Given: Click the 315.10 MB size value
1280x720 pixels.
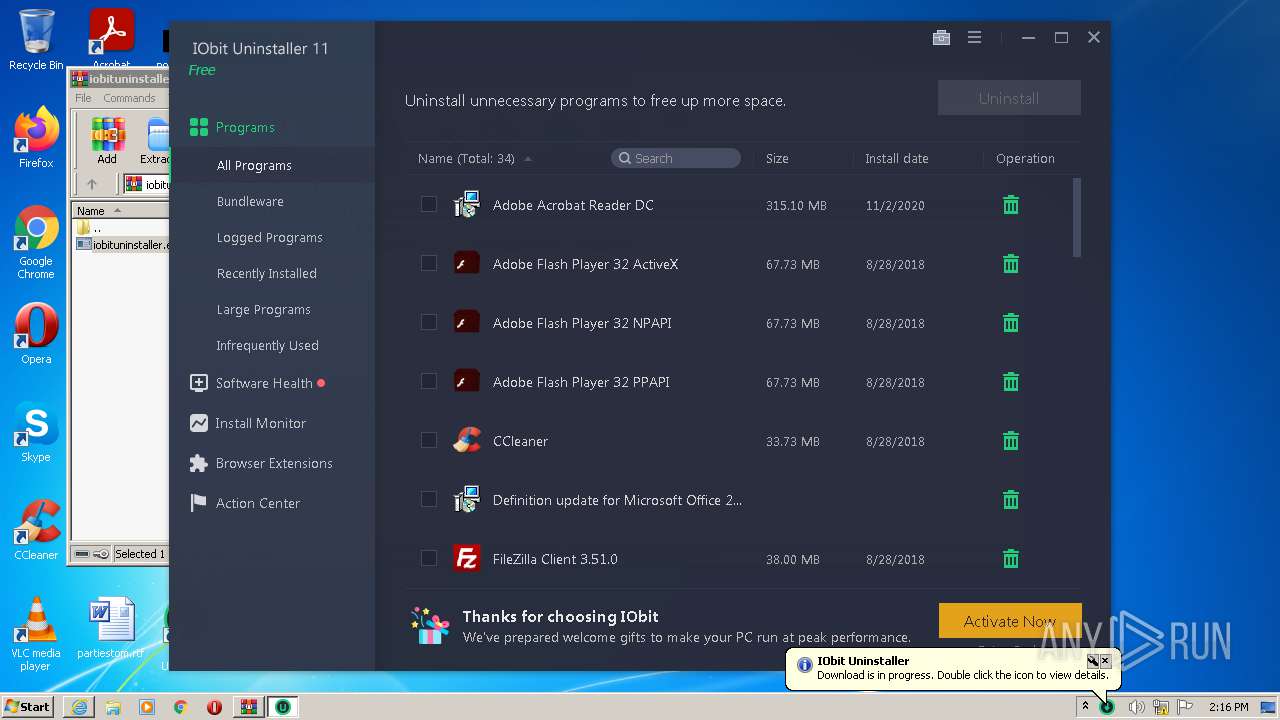Looking at the screenshot, I should [x=796, y=205].
